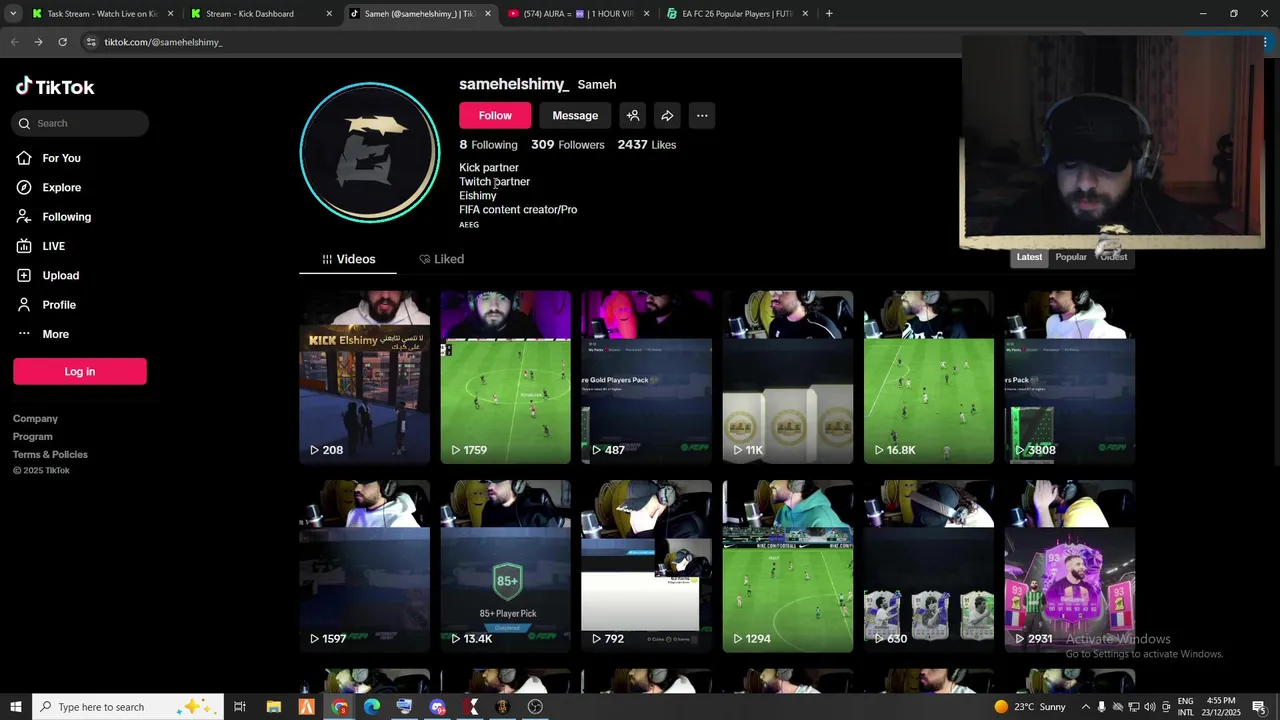
Task: Open the LIVE section
Action: (x=53, y=246)
